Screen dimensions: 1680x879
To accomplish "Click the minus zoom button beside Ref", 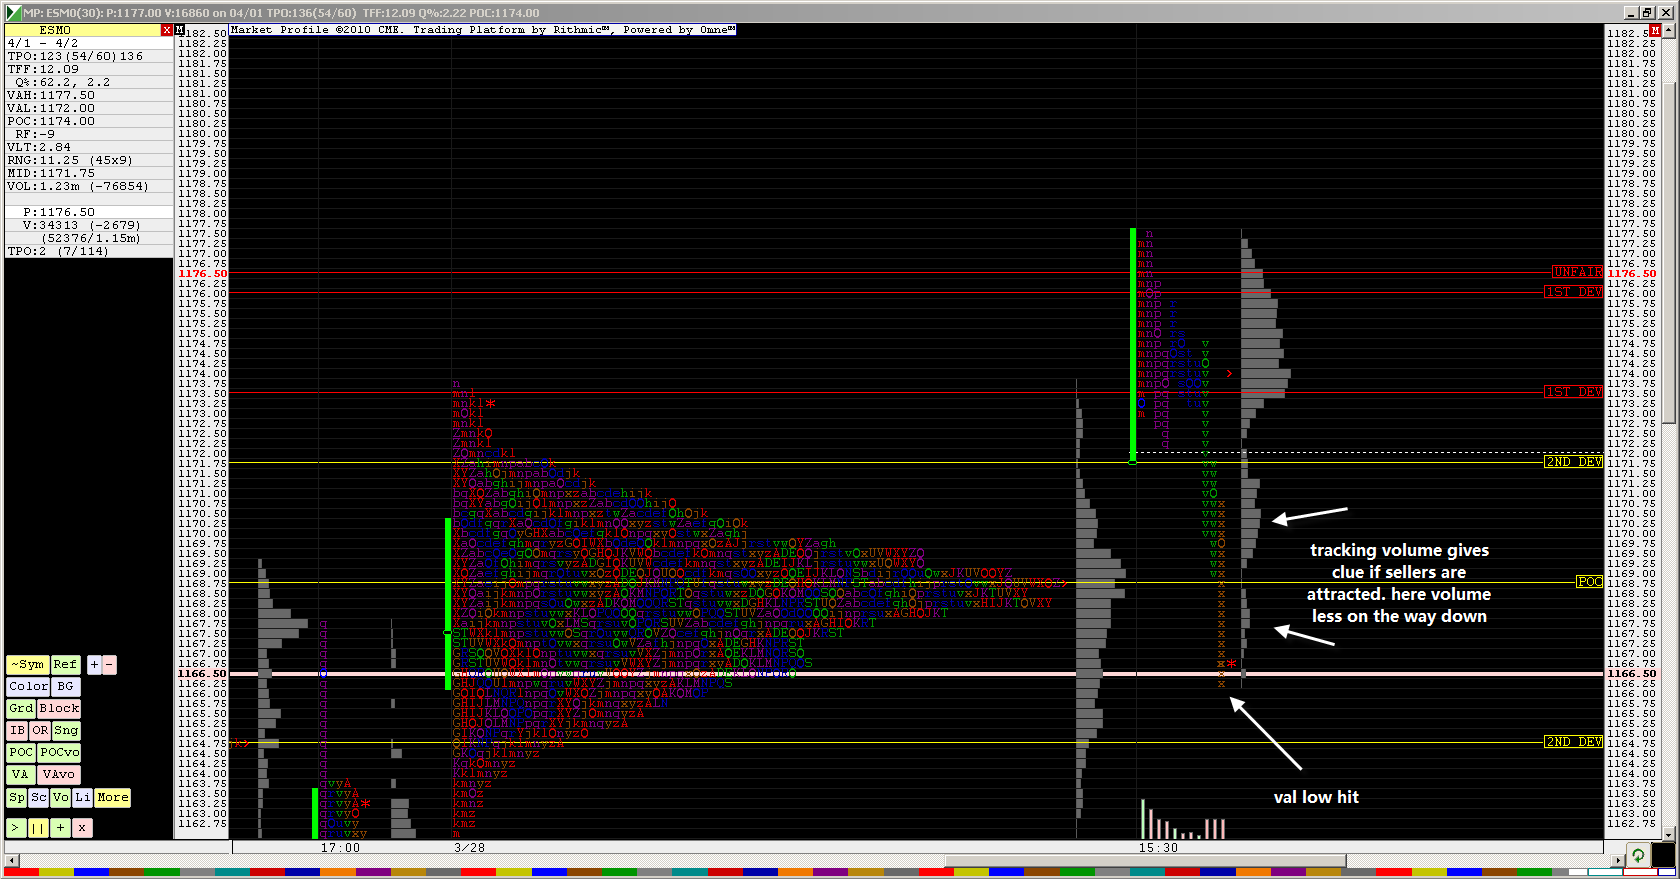I will [109, 665].
